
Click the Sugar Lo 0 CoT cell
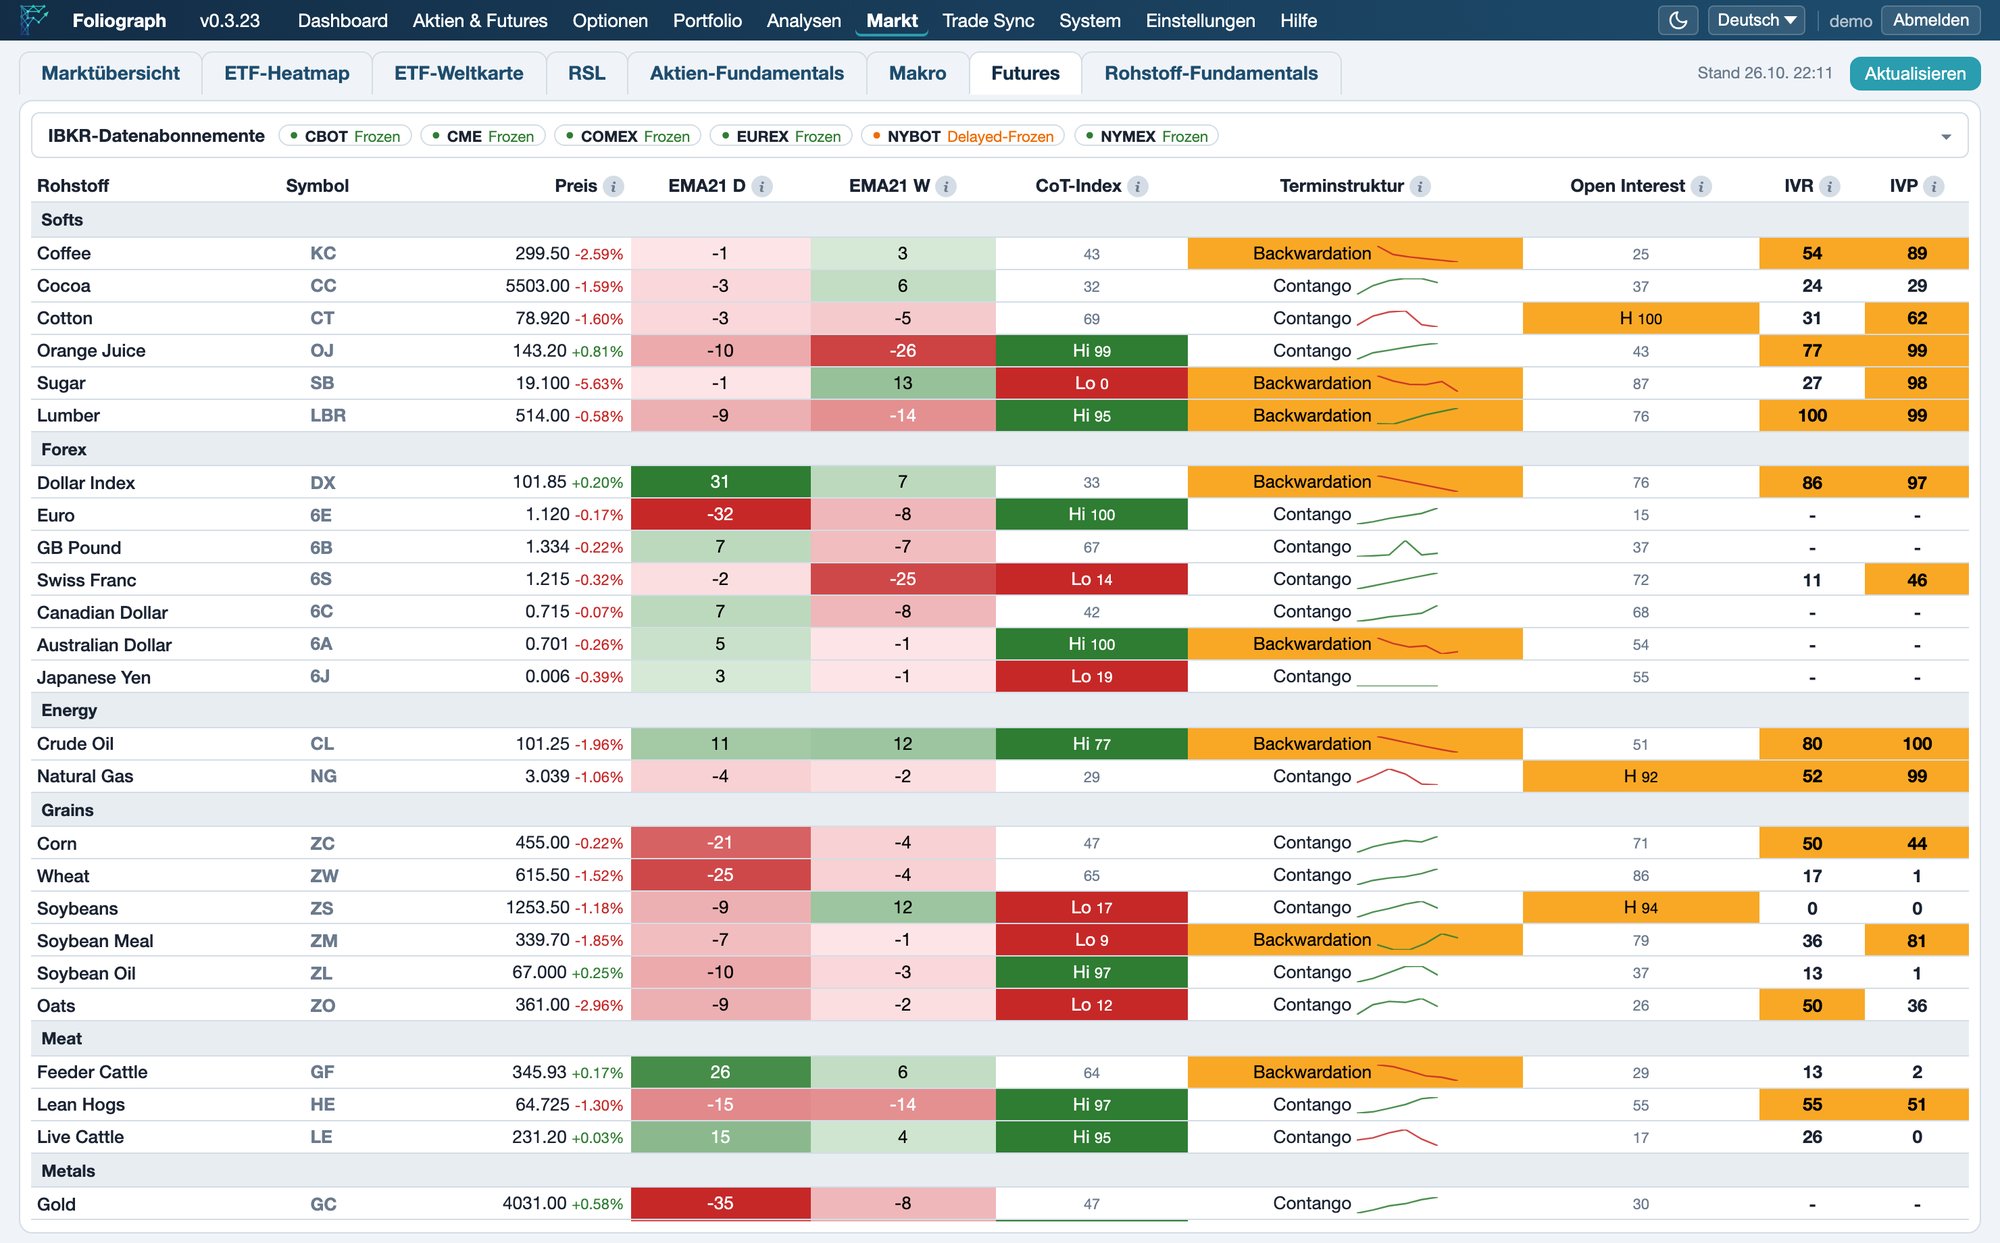tap(1091, 383)
